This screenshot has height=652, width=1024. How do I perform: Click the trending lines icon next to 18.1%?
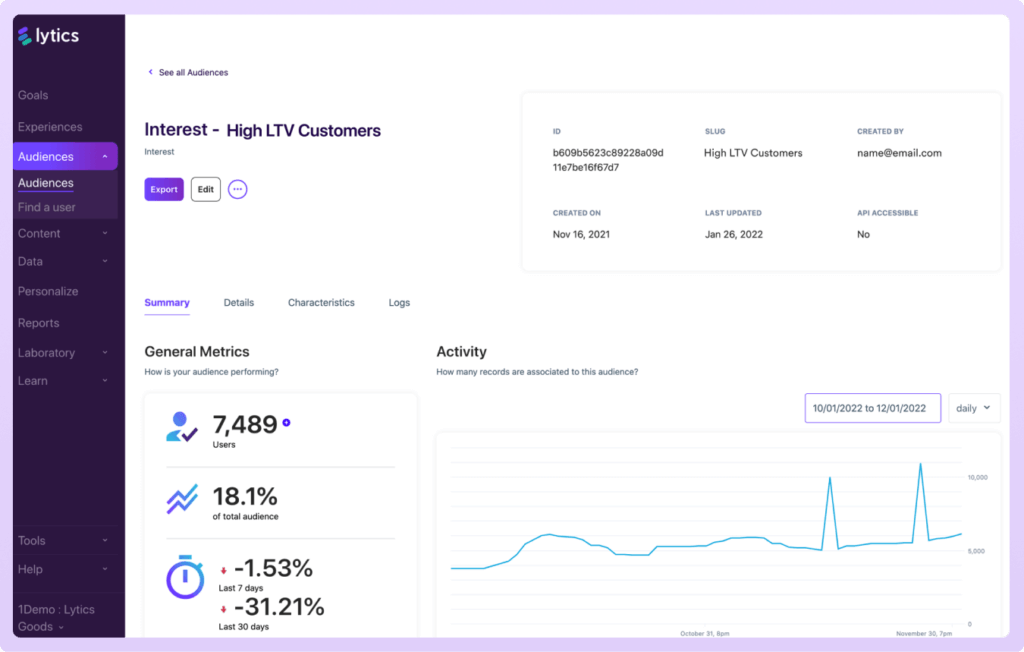(183, 497)
